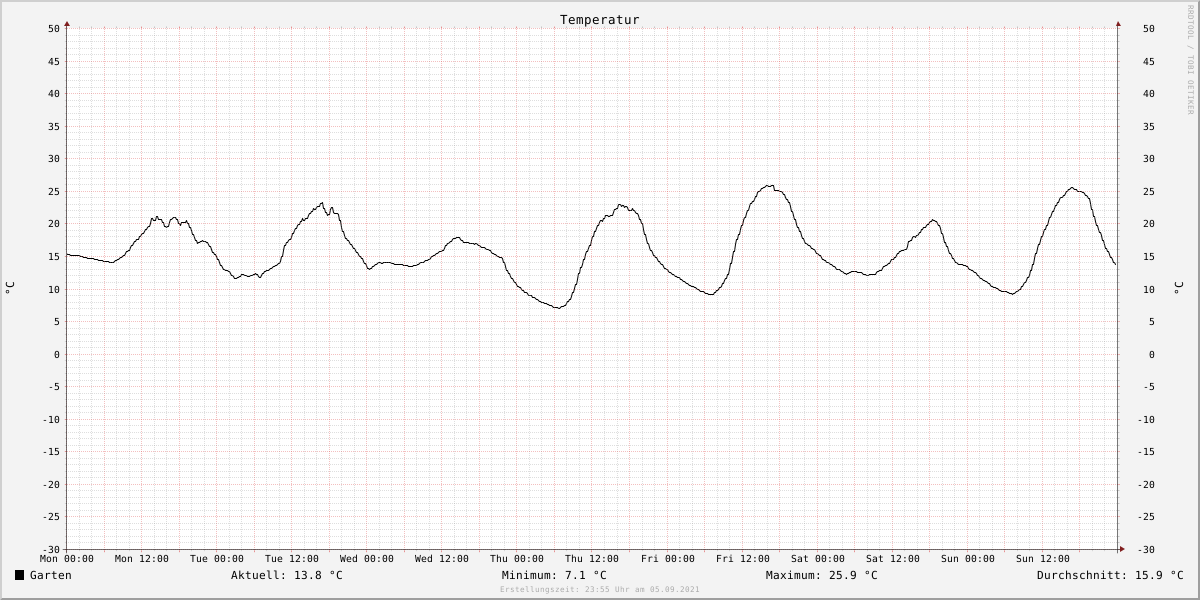1200x600 pixels.
Task: Click the Erstellungszeit 23:55 Uhr timestamp
Action: point(600,589)
